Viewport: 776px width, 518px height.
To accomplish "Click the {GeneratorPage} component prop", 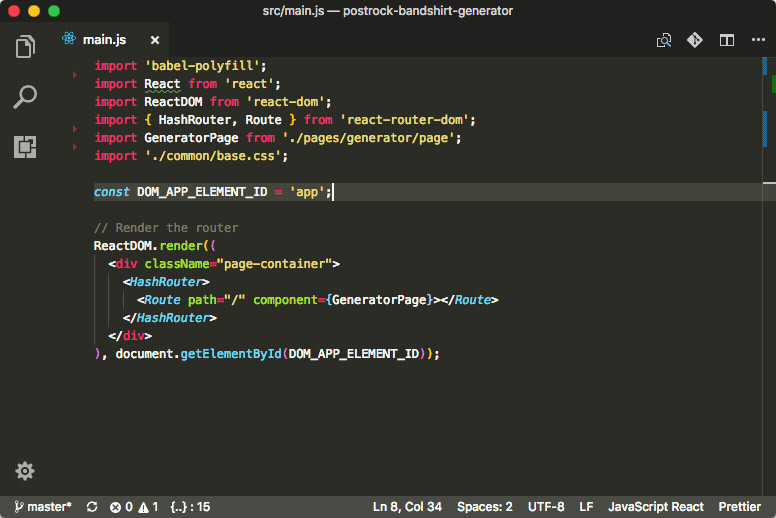I will 379,300.
